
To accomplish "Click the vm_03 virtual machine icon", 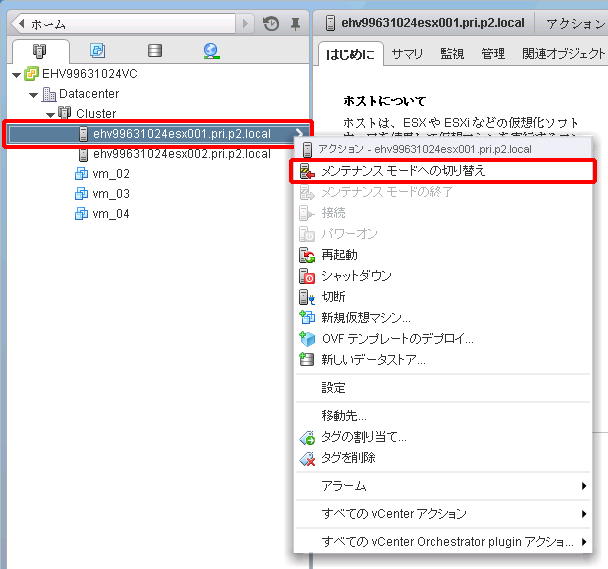I will tap(81, 194).
